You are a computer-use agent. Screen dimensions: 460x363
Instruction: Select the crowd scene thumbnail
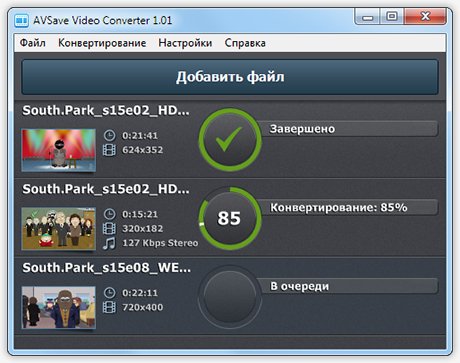[x=59, y=229]
